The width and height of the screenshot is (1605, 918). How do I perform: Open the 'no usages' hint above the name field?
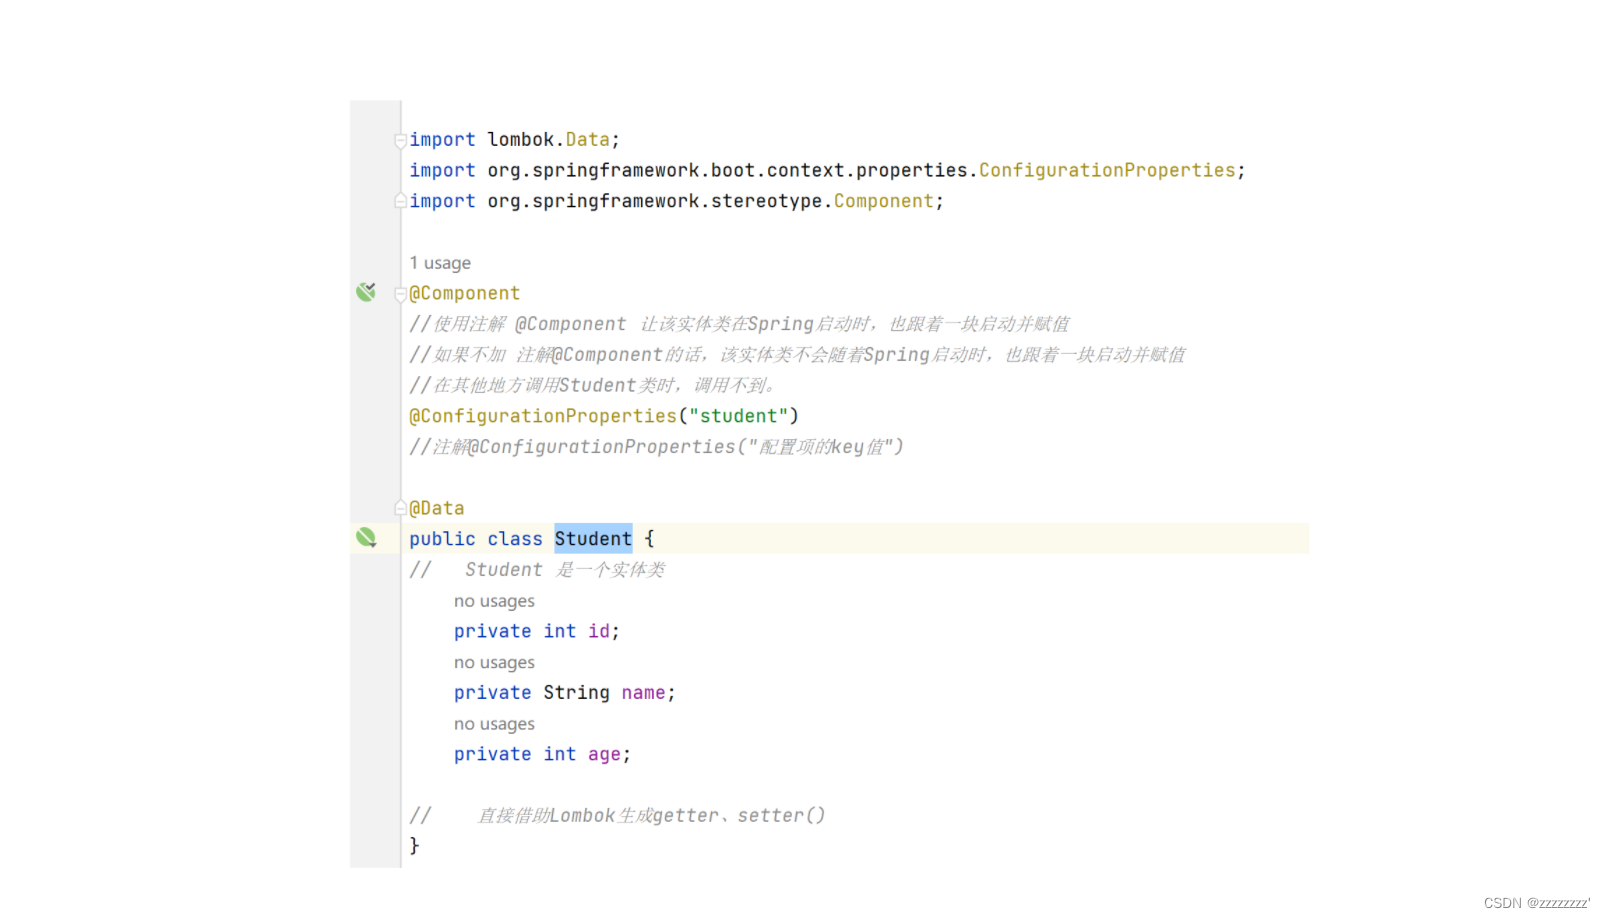tap(494, 662)
